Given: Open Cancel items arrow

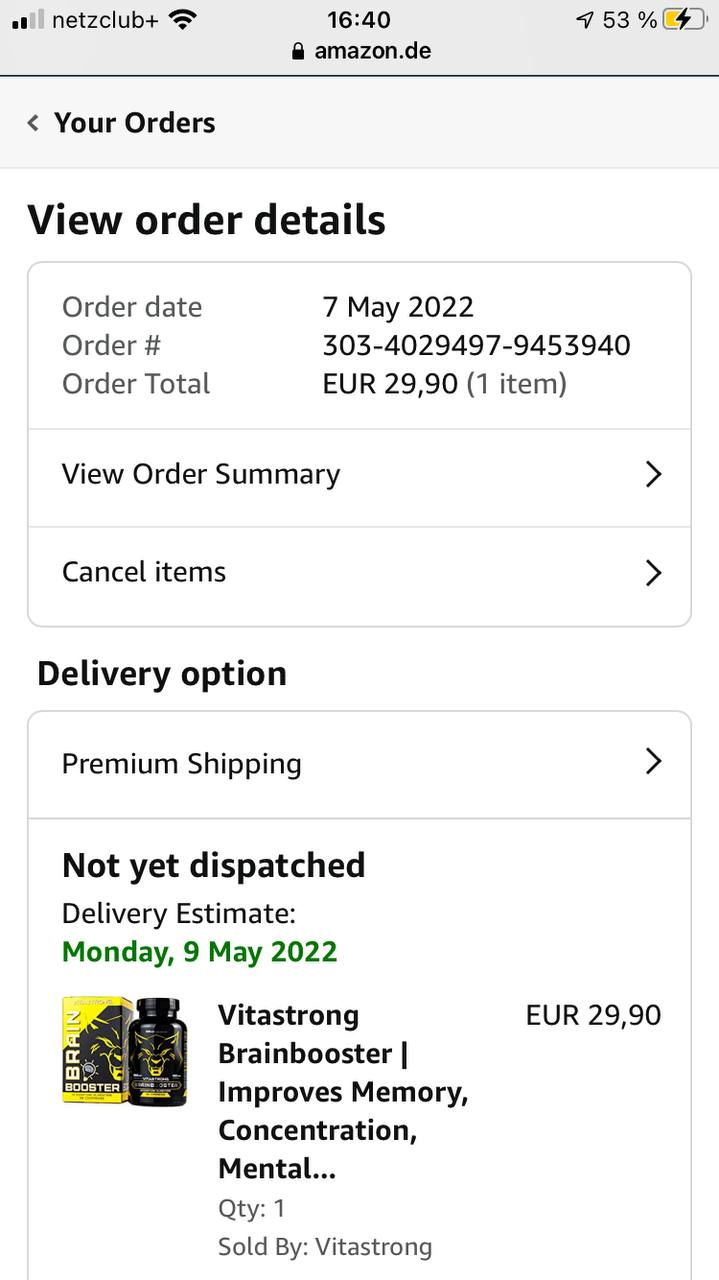Looking at the screenshot, I should click(653, 573).
